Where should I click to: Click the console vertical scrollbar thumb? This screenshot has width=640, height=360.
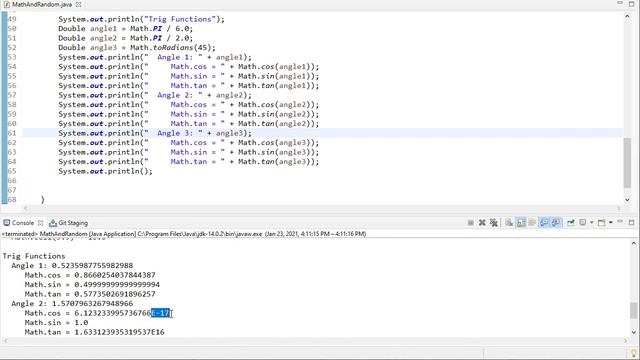pyautogui.click(x=633, y=310)
